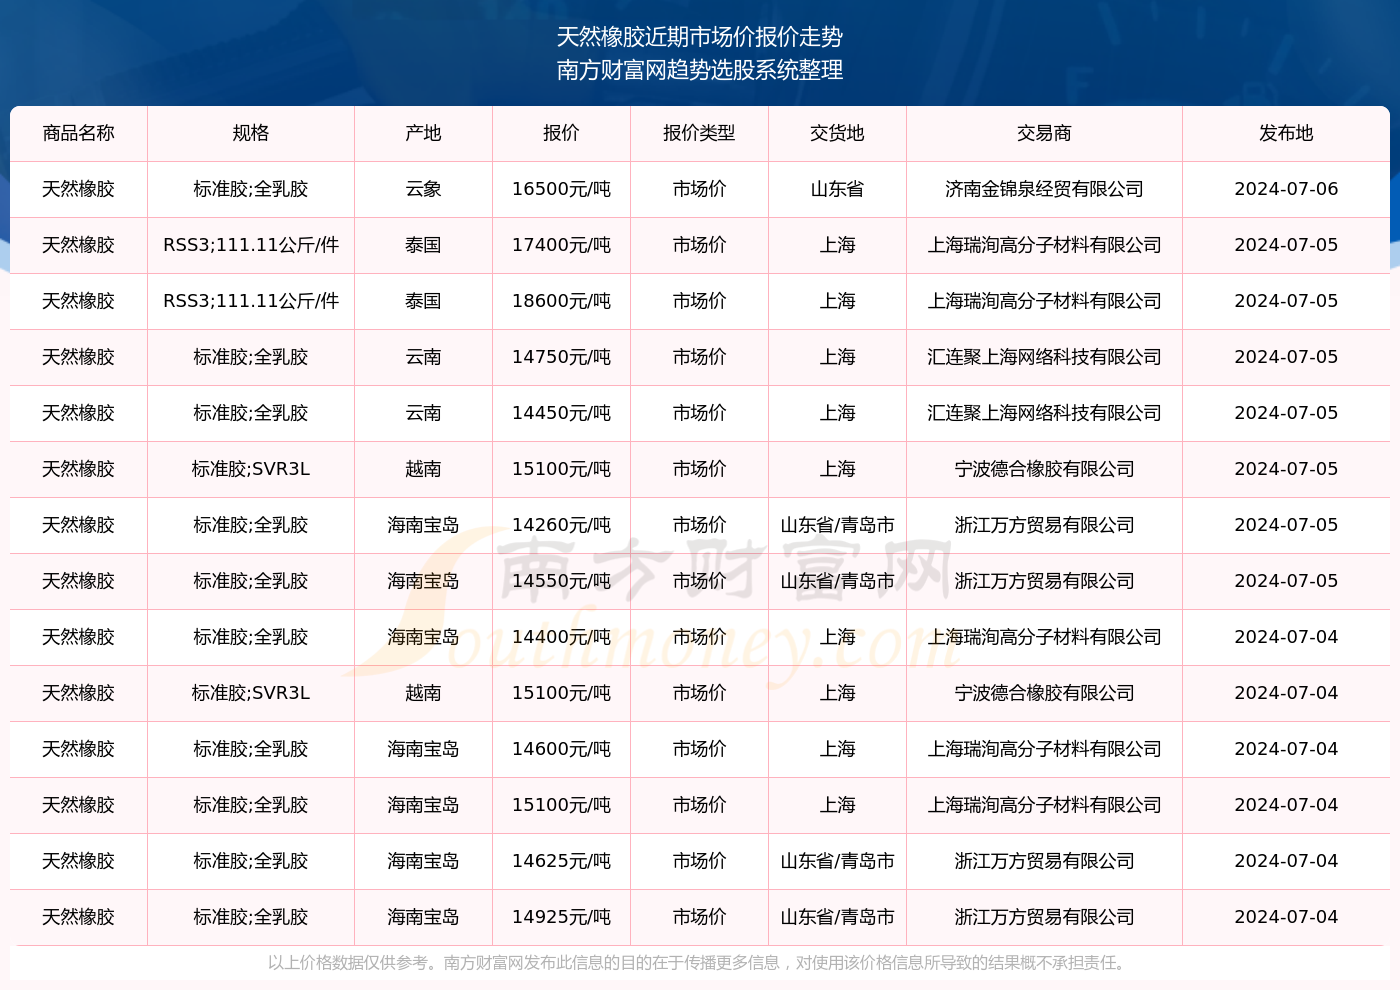Click 宁波德合橡胶有限公司 in the 2024-07-05 row
Viewport: 1400px width, 990px height.
click(x=1044, y=469)
